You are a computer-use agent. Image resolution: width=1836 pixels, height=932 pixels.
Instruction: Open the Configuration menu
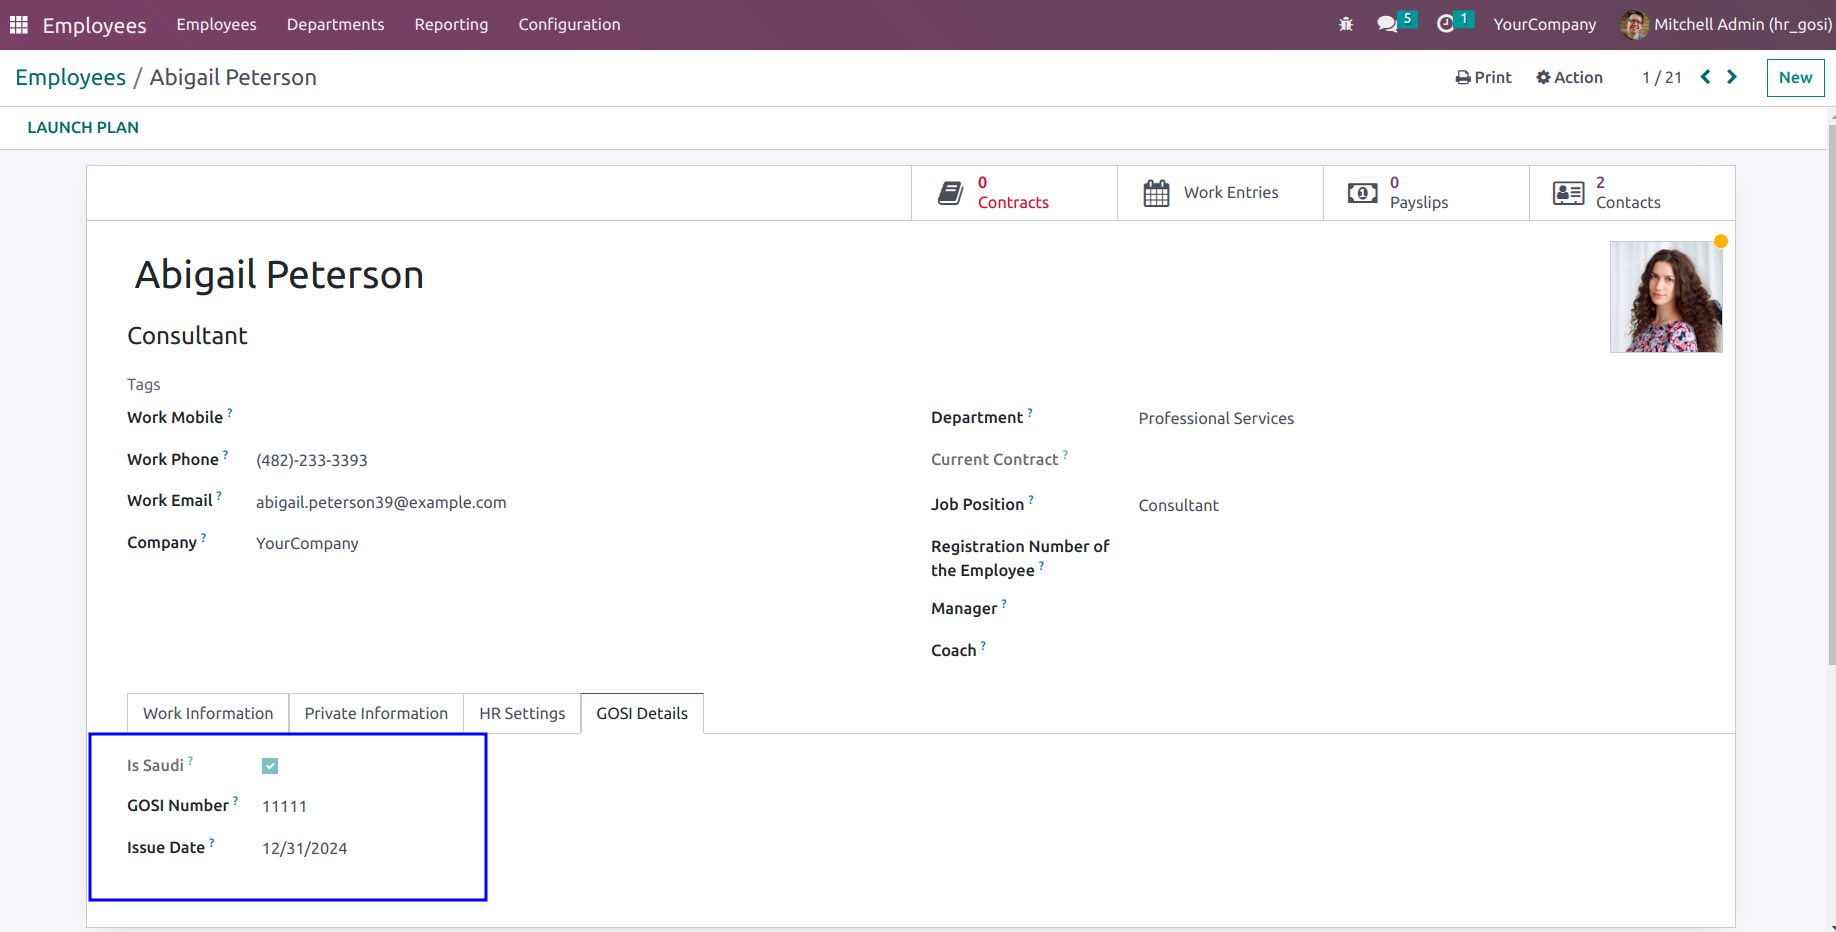point(569,24)
